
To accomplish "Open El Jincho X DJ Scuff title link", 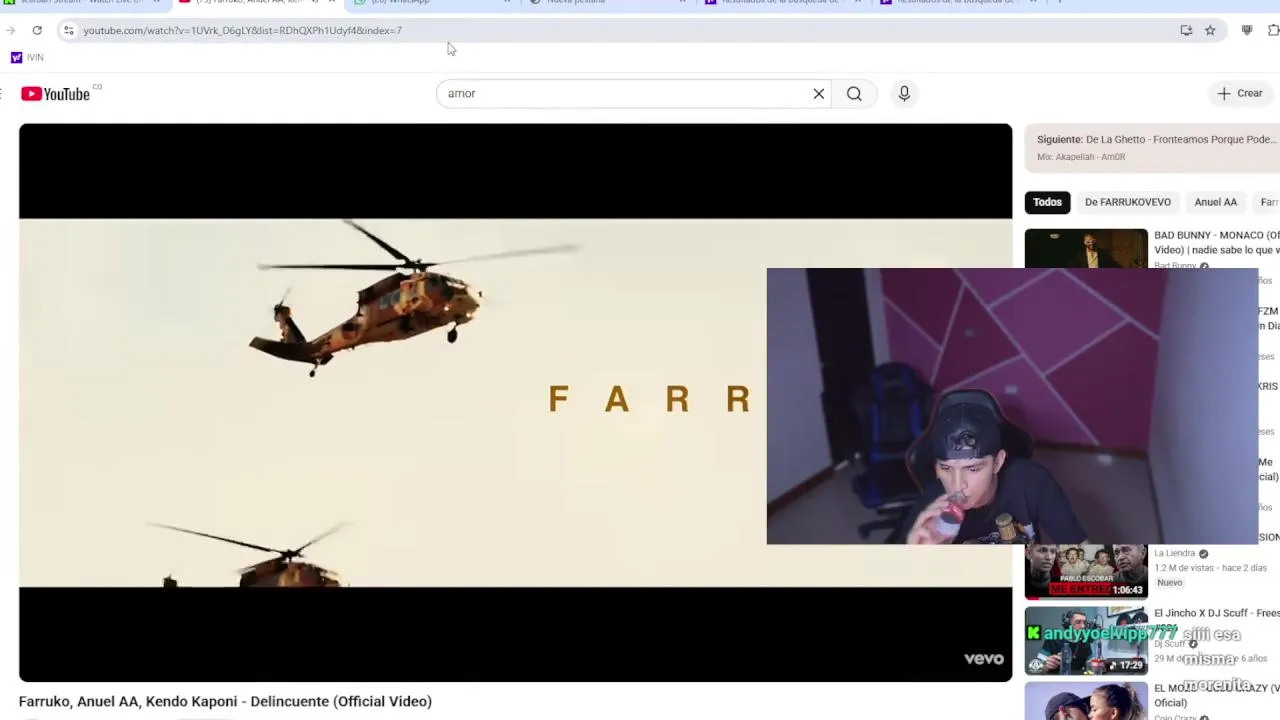I will click(1216, 613).
